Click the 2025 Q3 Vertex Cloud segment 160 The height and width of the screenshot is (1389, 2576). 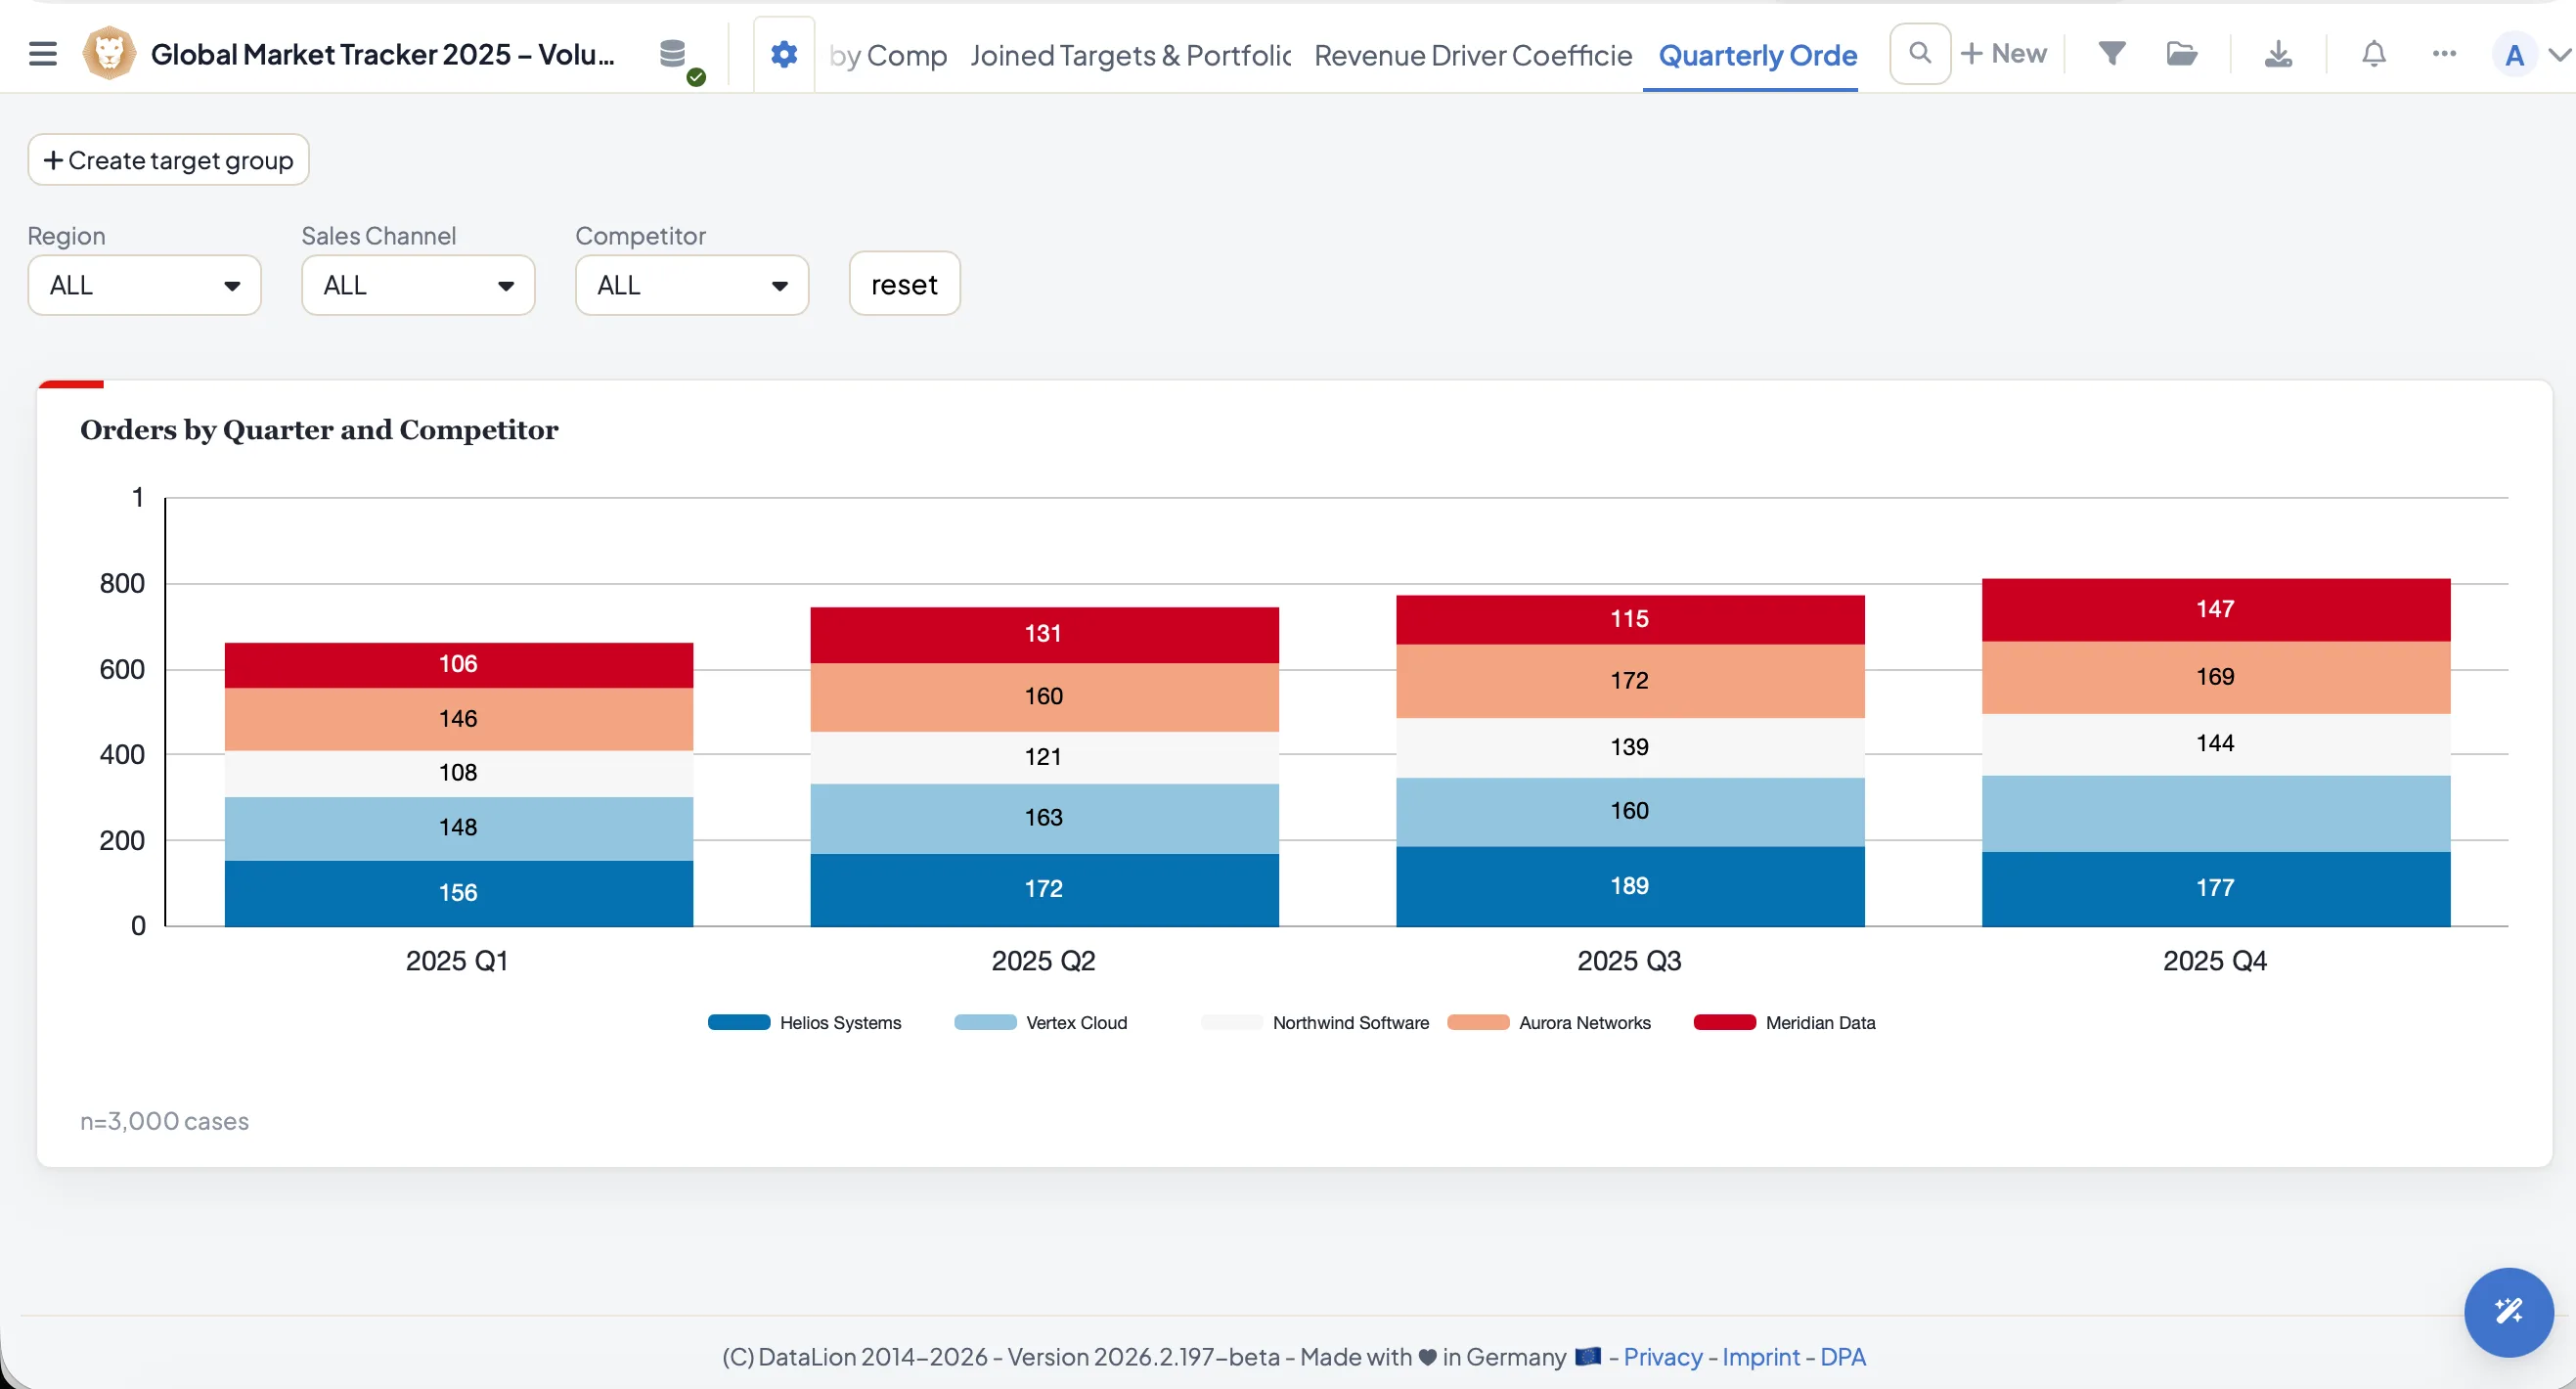(x=1630, y=812)
